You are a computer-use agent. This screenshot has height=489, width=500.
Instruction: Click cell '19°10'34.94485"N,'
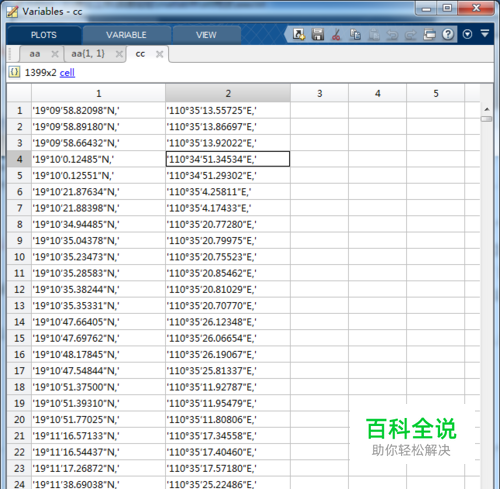point(99,224)
